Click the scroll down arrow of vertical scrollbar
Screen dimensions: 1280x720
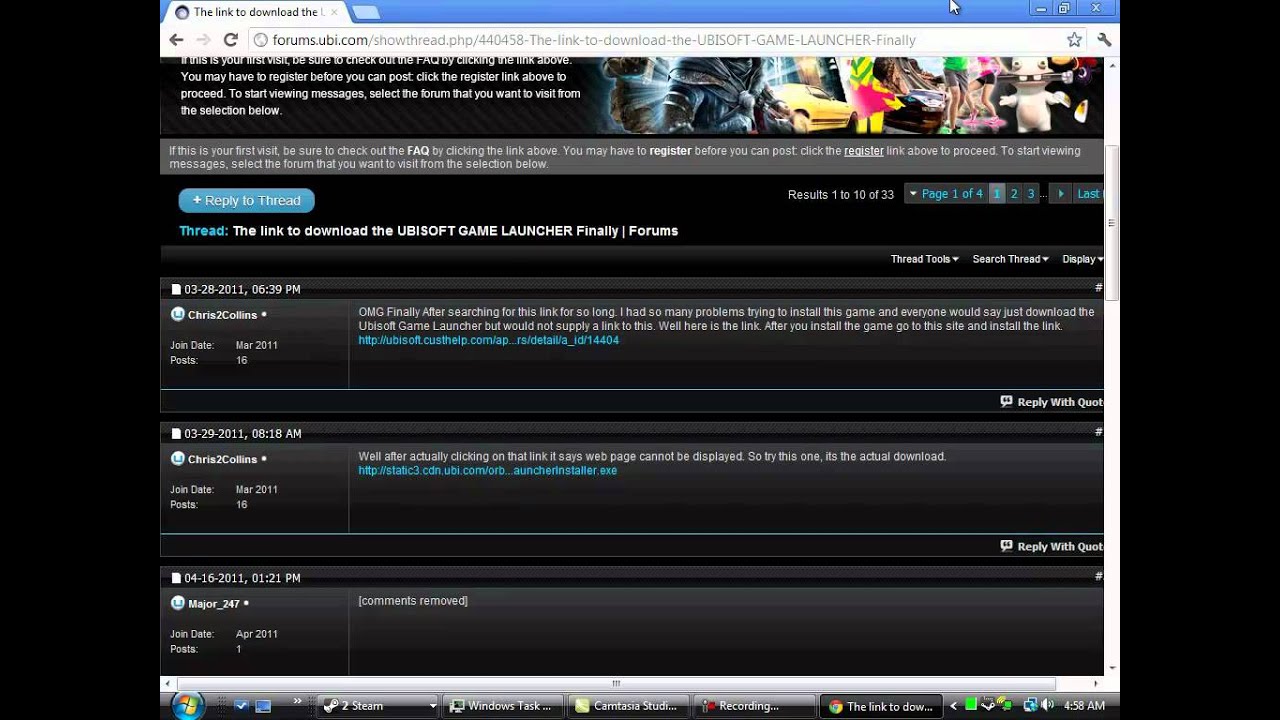1111,667
